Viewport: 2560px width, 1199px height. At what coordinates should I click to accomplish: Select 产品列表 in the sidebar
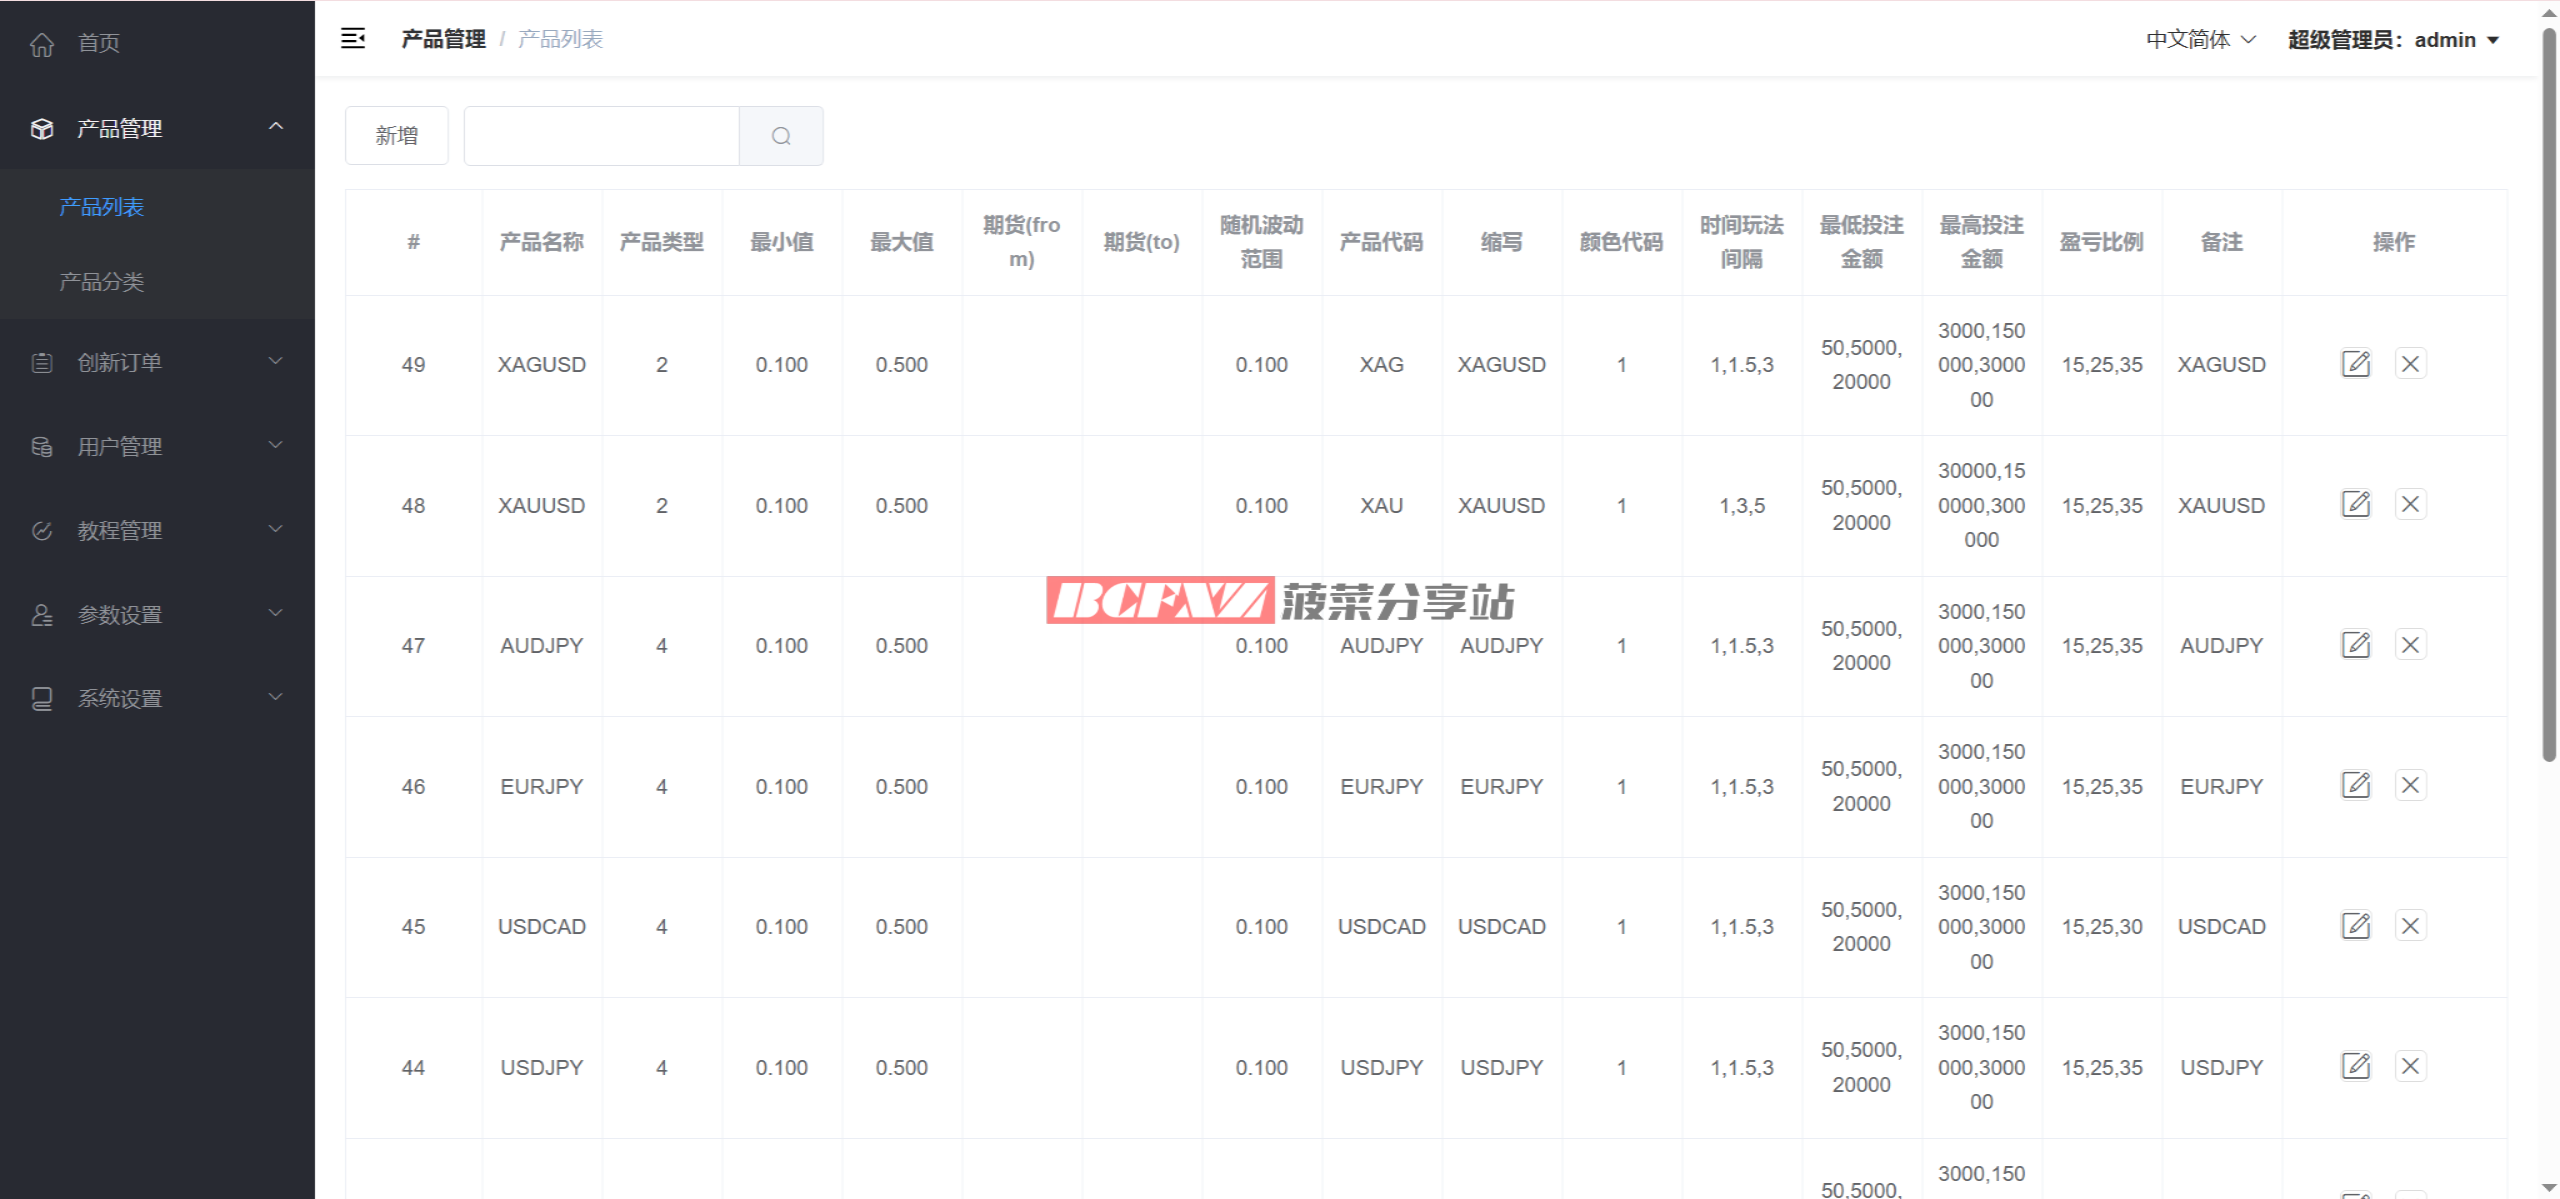click(101, 207)
